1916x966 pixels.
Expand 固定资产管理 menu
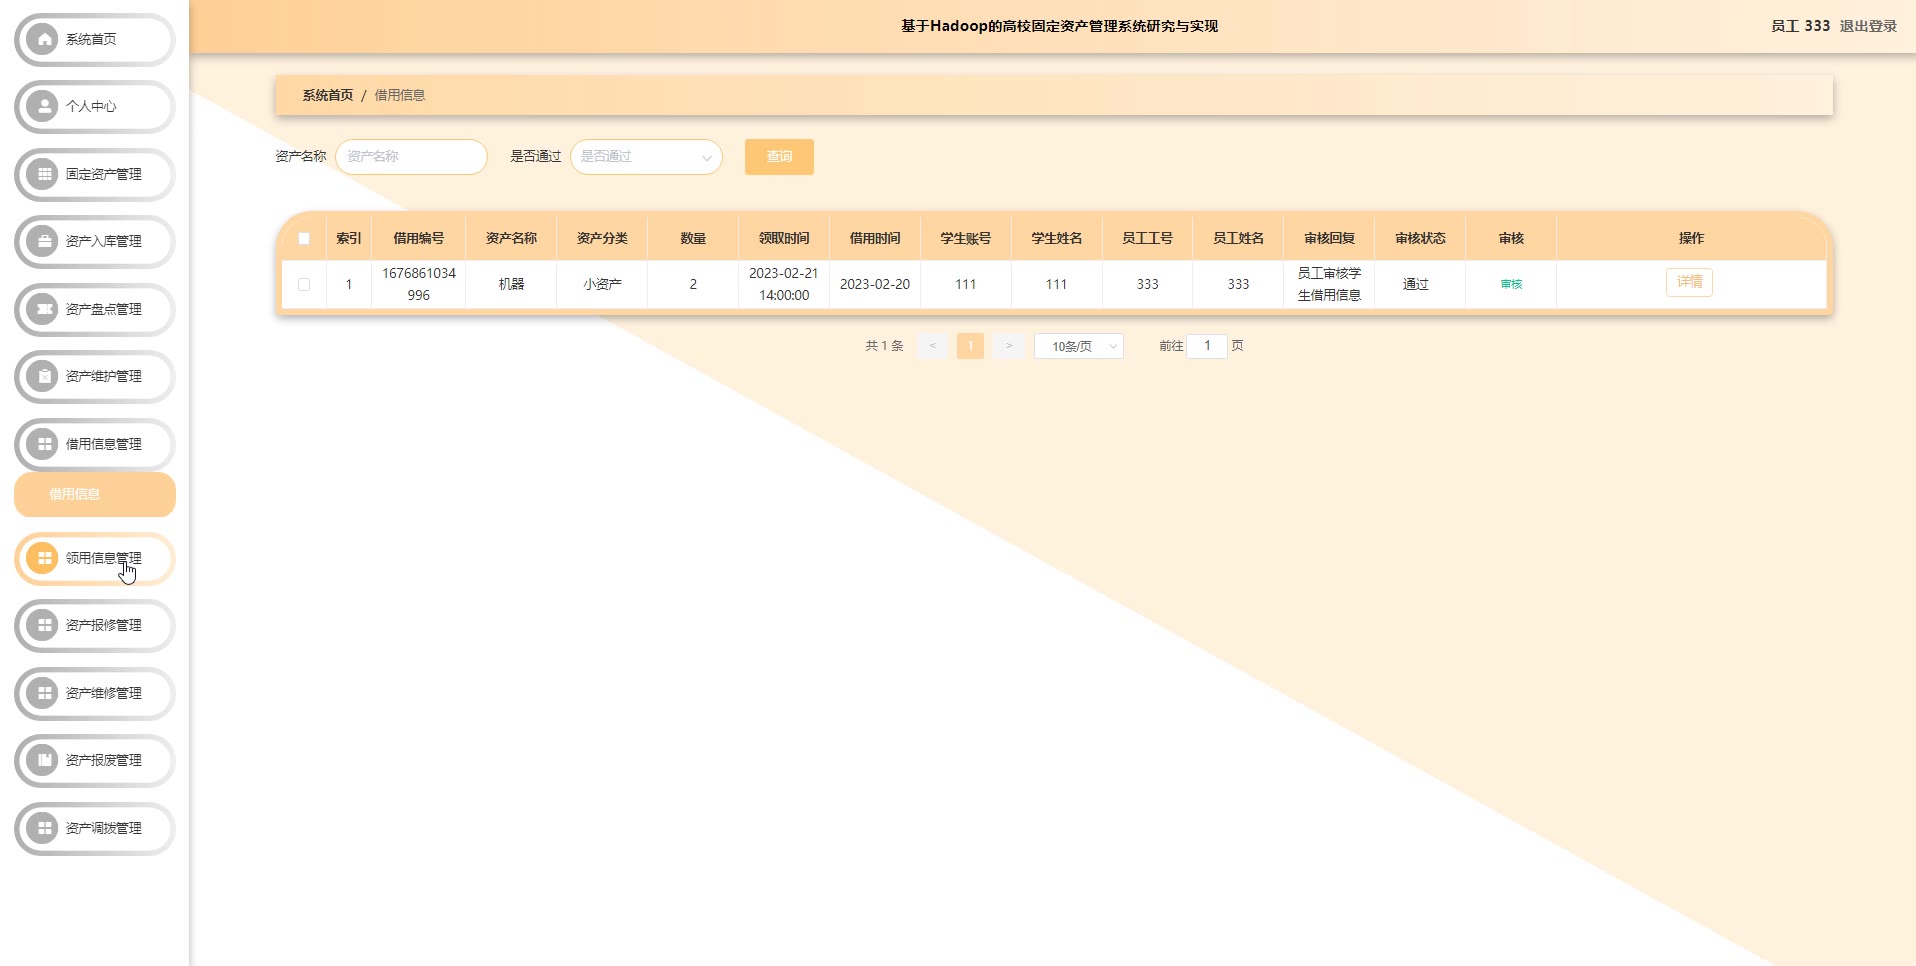pyautogui.click(x=95, y=174)
